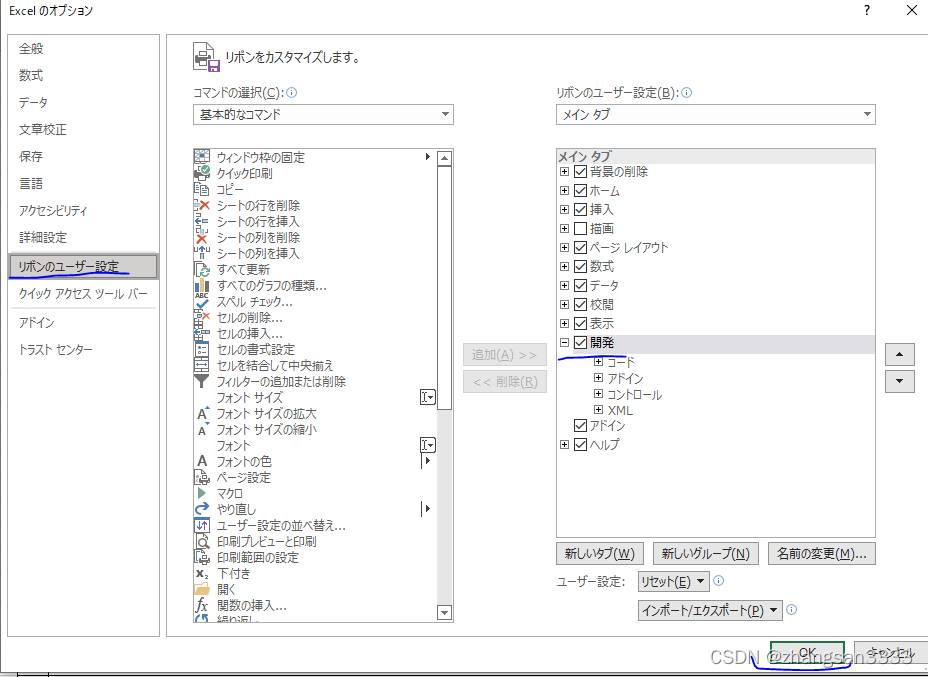The width and height of the screenshot is (928, 677).
Task: Click info icon beside リセット button
Action: pos(718,581)
